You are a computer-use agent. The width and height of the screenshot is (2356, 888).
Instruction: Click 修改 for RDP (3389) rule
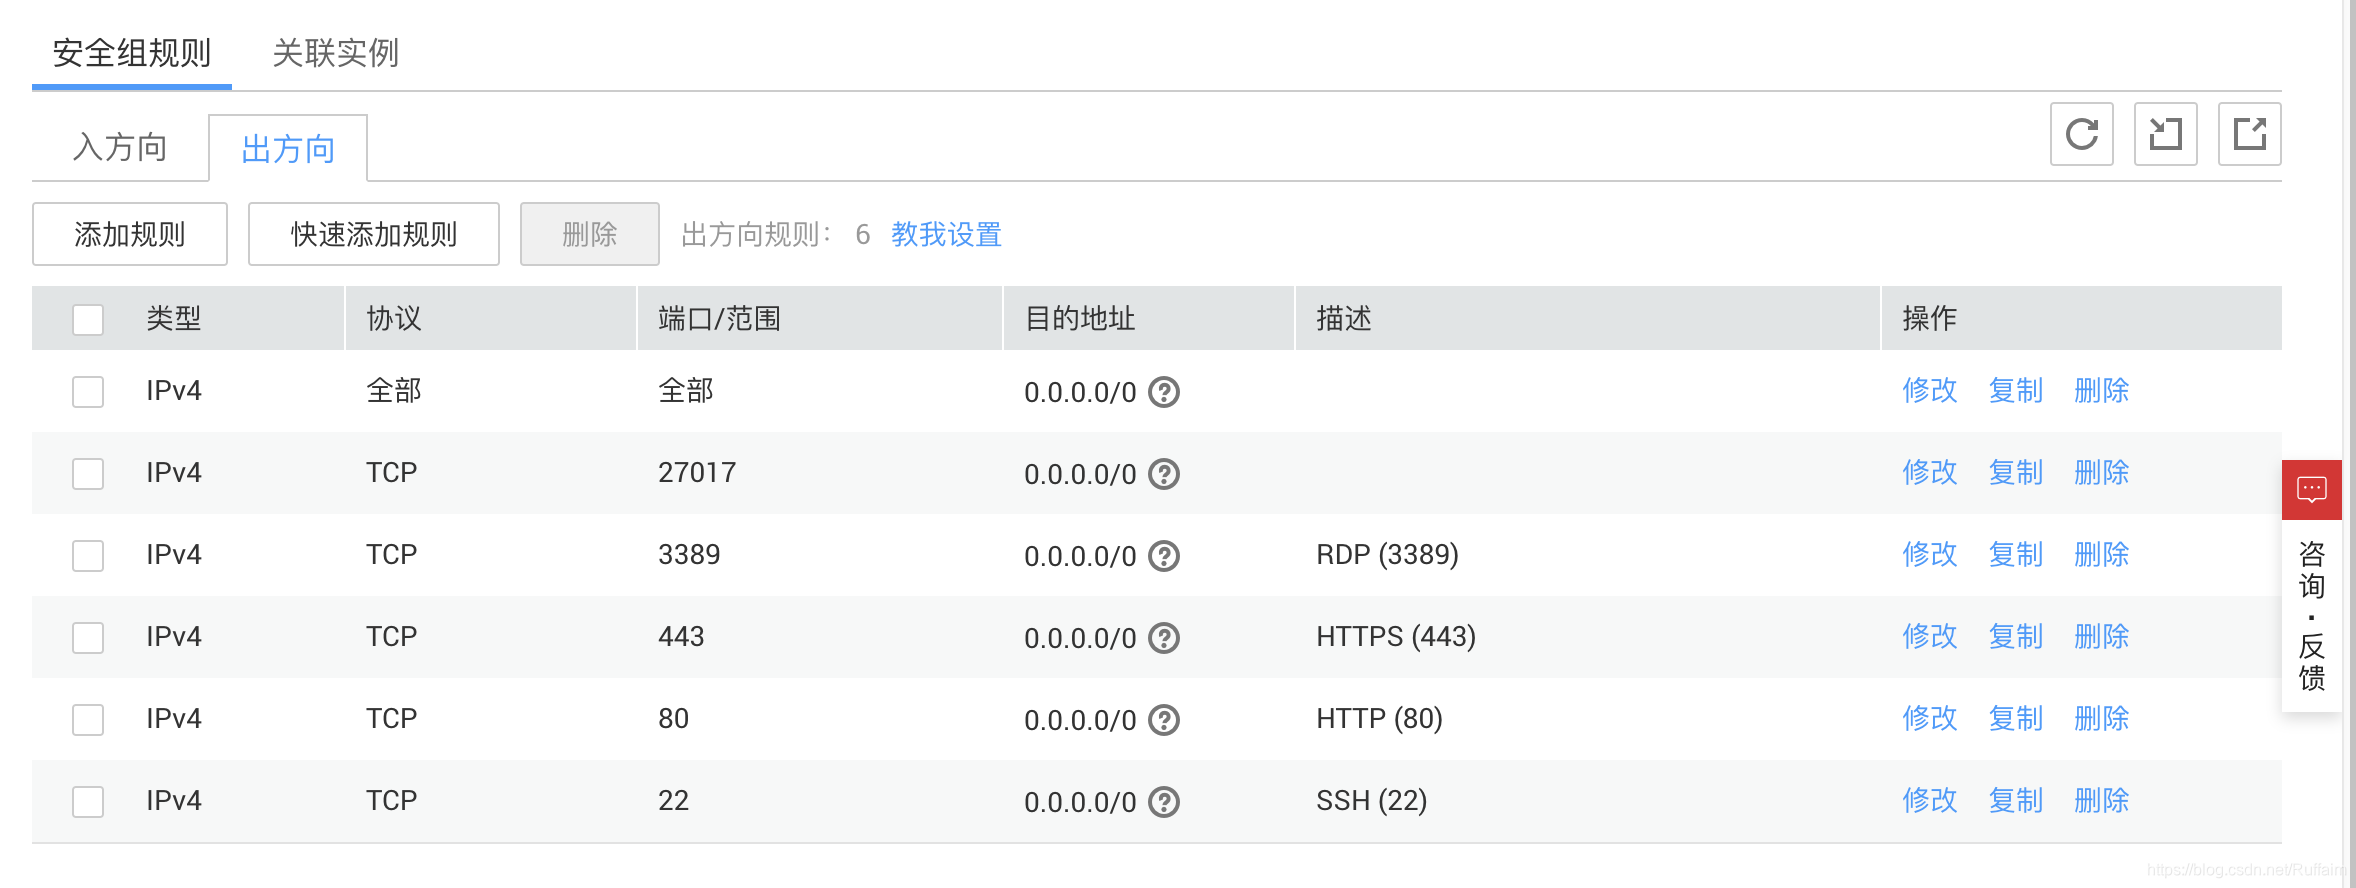point(1930,554)
